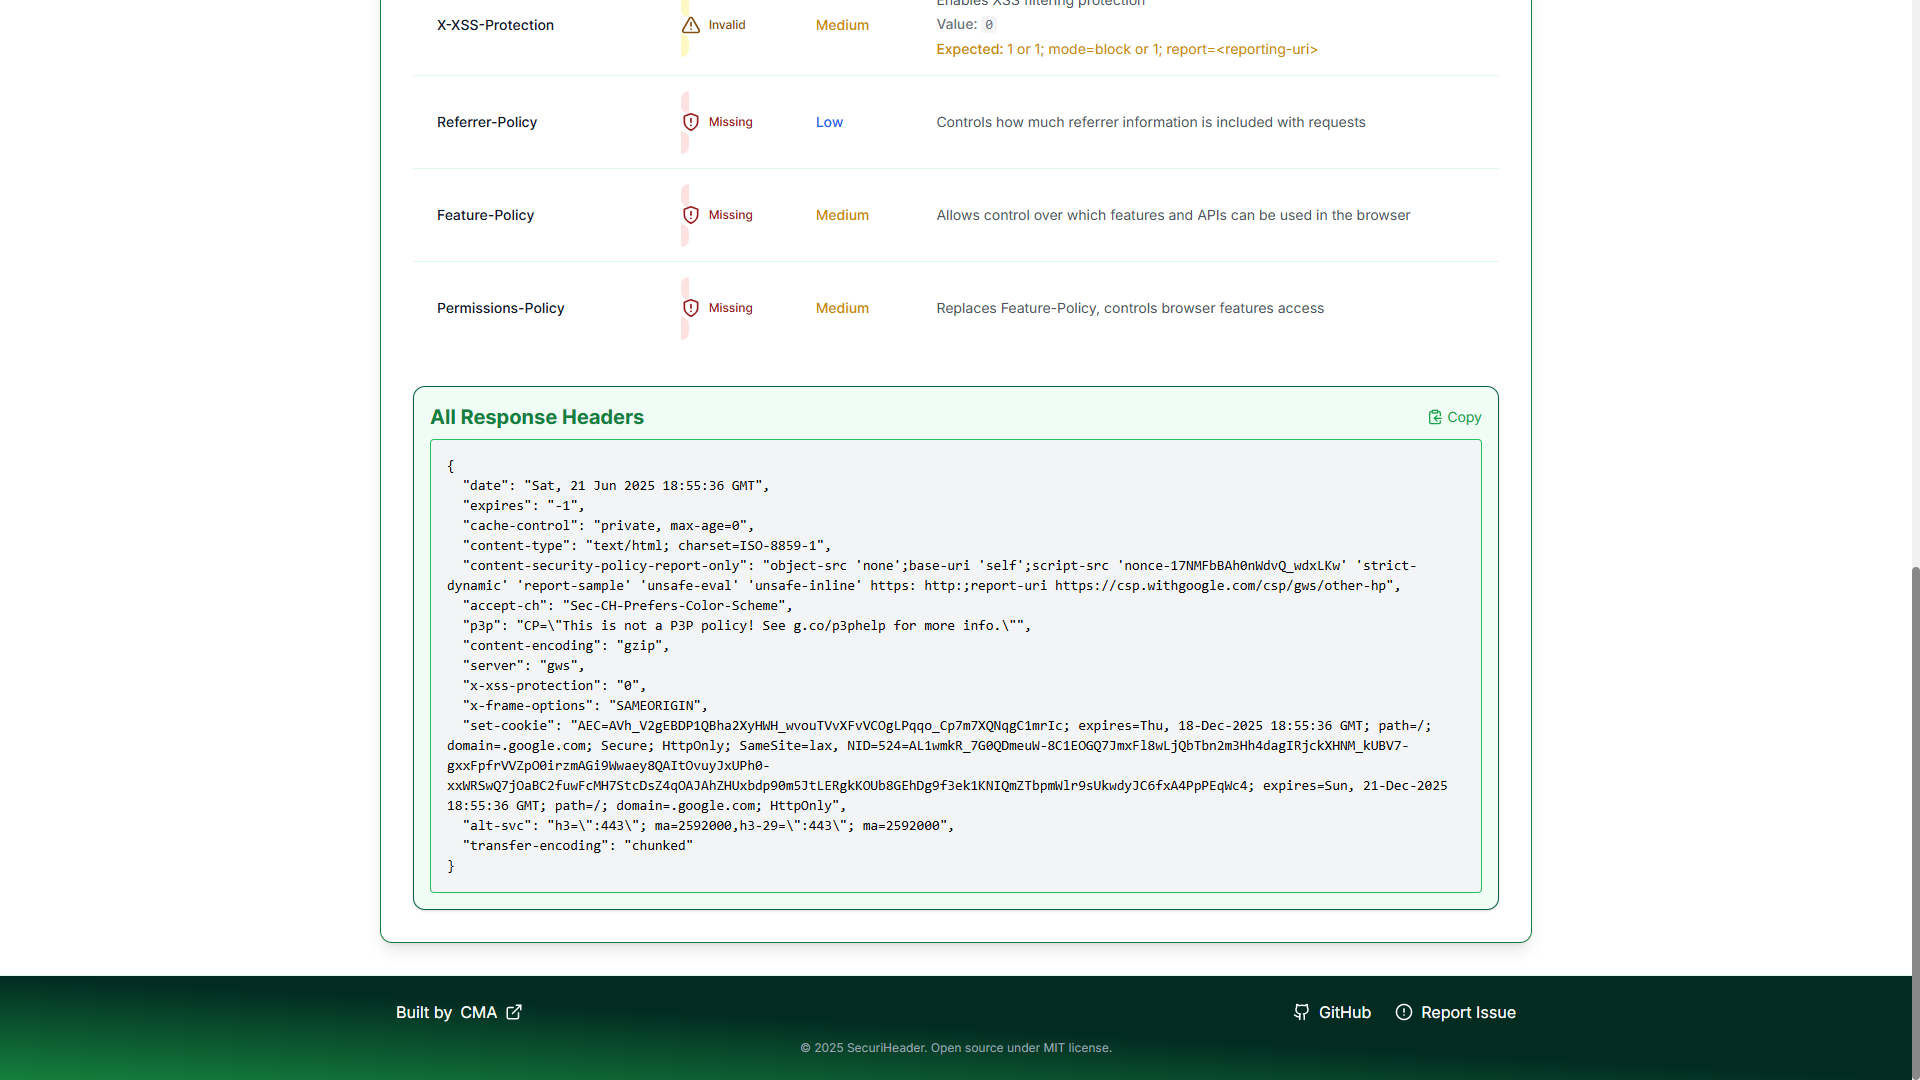The image size is (1920, 1080).
Task: Open the GitHub footer link
Action: click(1332, 1012)
